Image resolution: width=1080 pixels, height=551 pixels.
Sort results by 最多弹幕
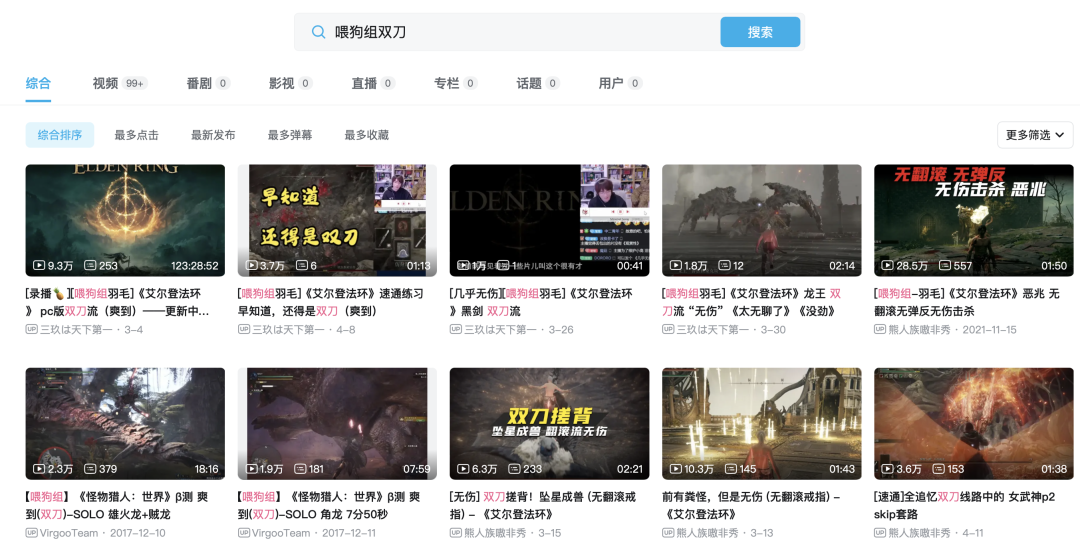(x=290, y=135)
